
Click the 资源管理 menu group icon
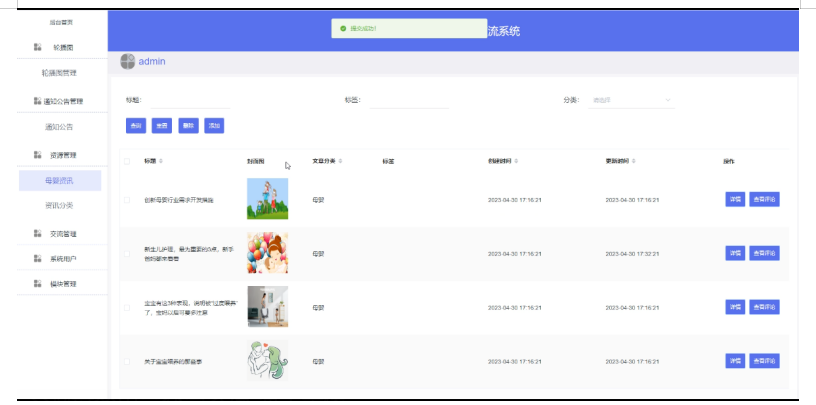(37, 155)
